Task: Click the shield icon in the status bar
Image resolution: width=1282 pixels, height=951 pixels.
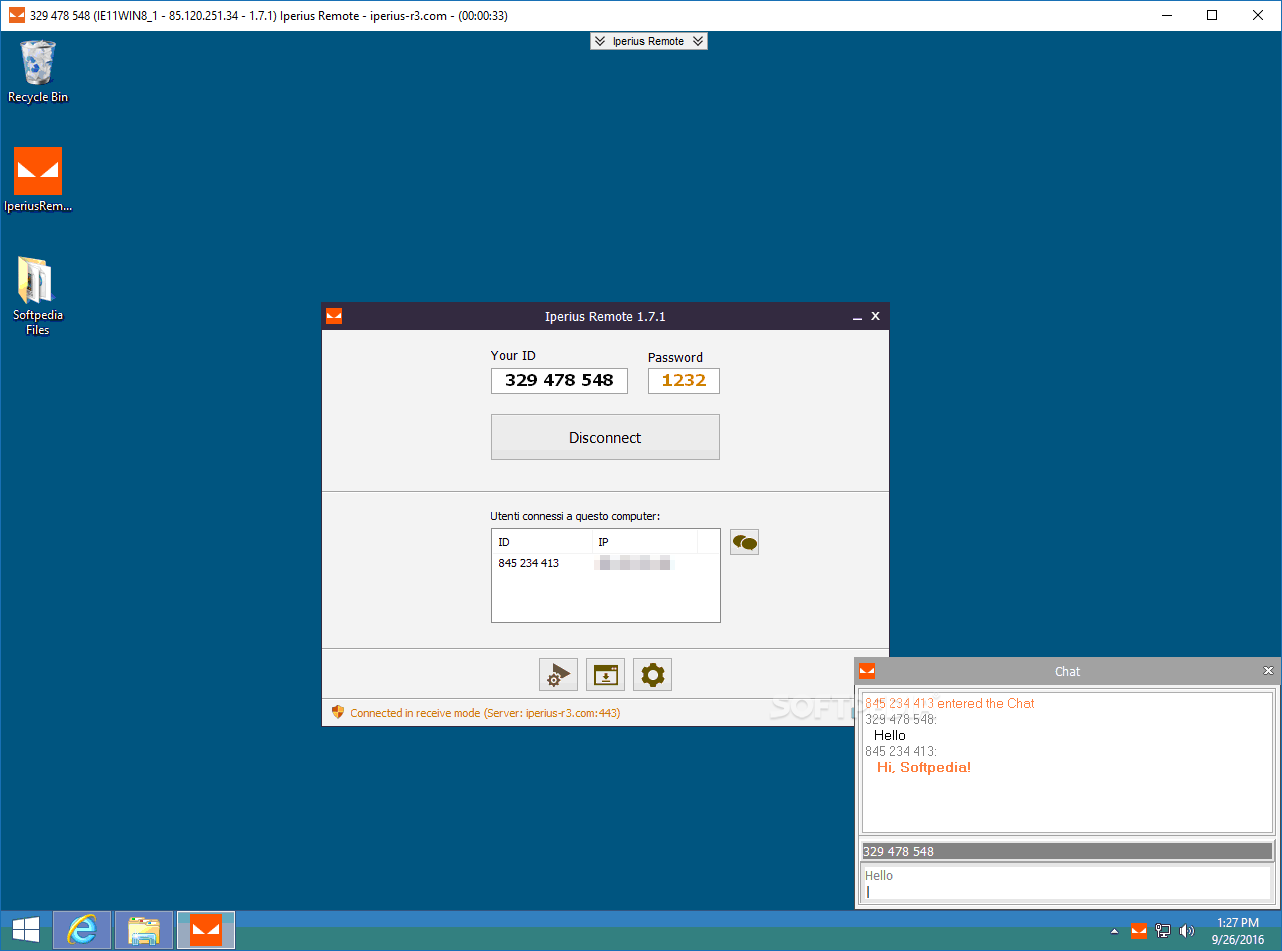Action: (338, 713)
